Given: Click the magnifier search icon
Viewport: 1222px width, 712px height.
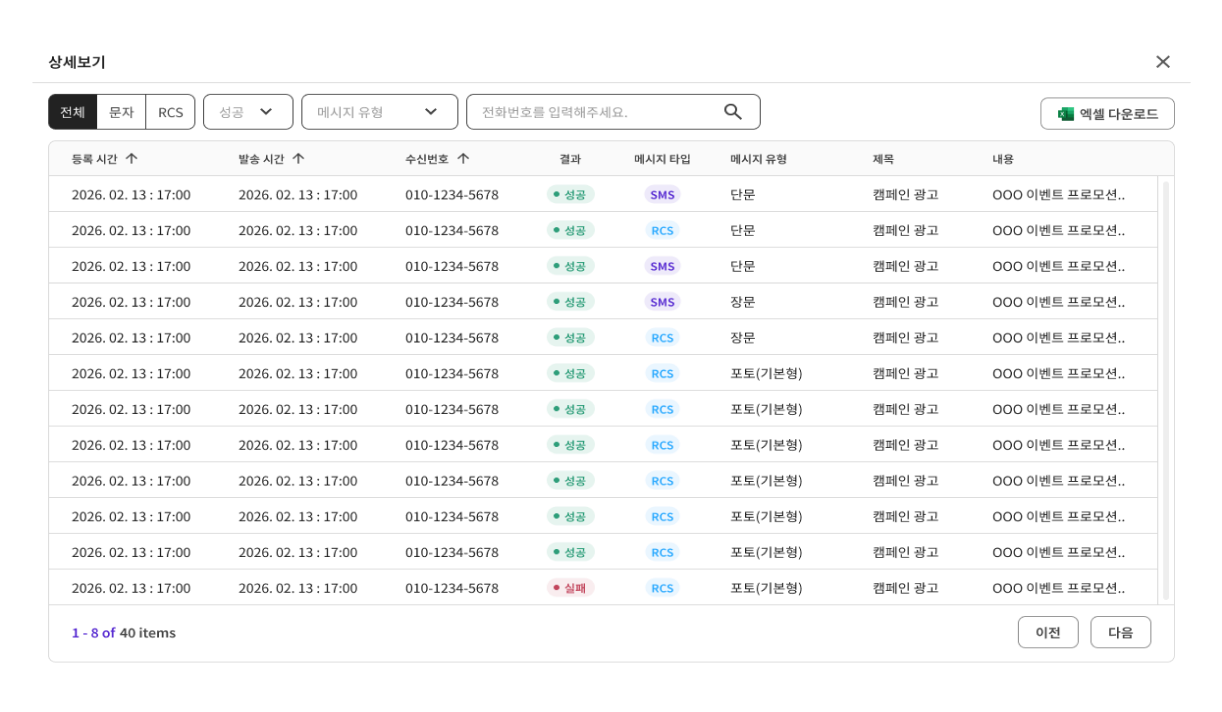Looking at the screenshot, I should click(x=733, y=112).
